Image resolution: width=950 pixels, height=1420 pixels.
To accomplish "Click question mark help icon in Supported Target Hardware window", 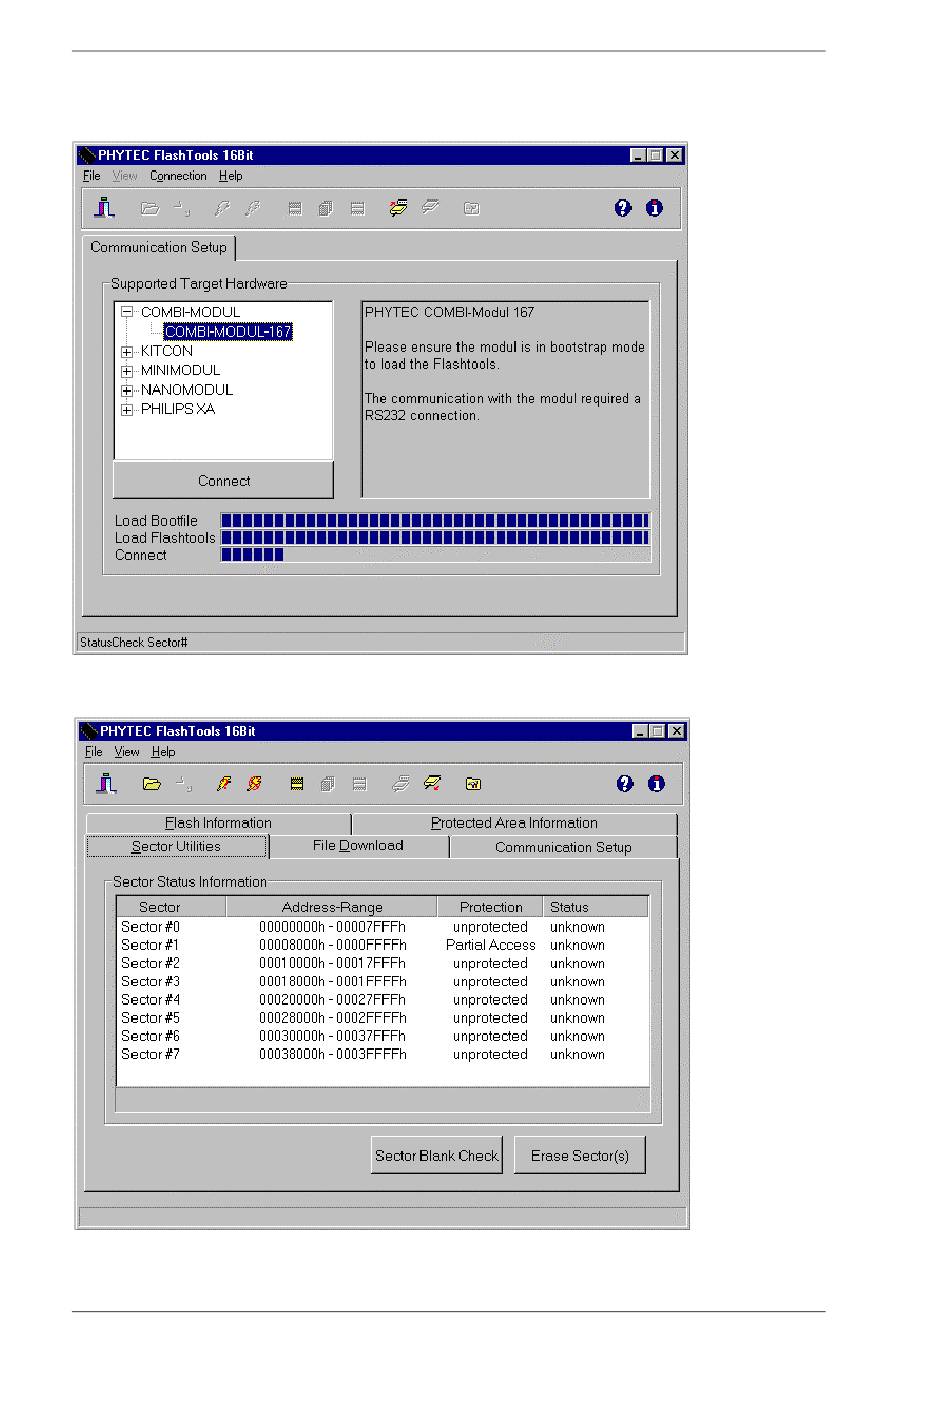I will click(x=623, y=208).
